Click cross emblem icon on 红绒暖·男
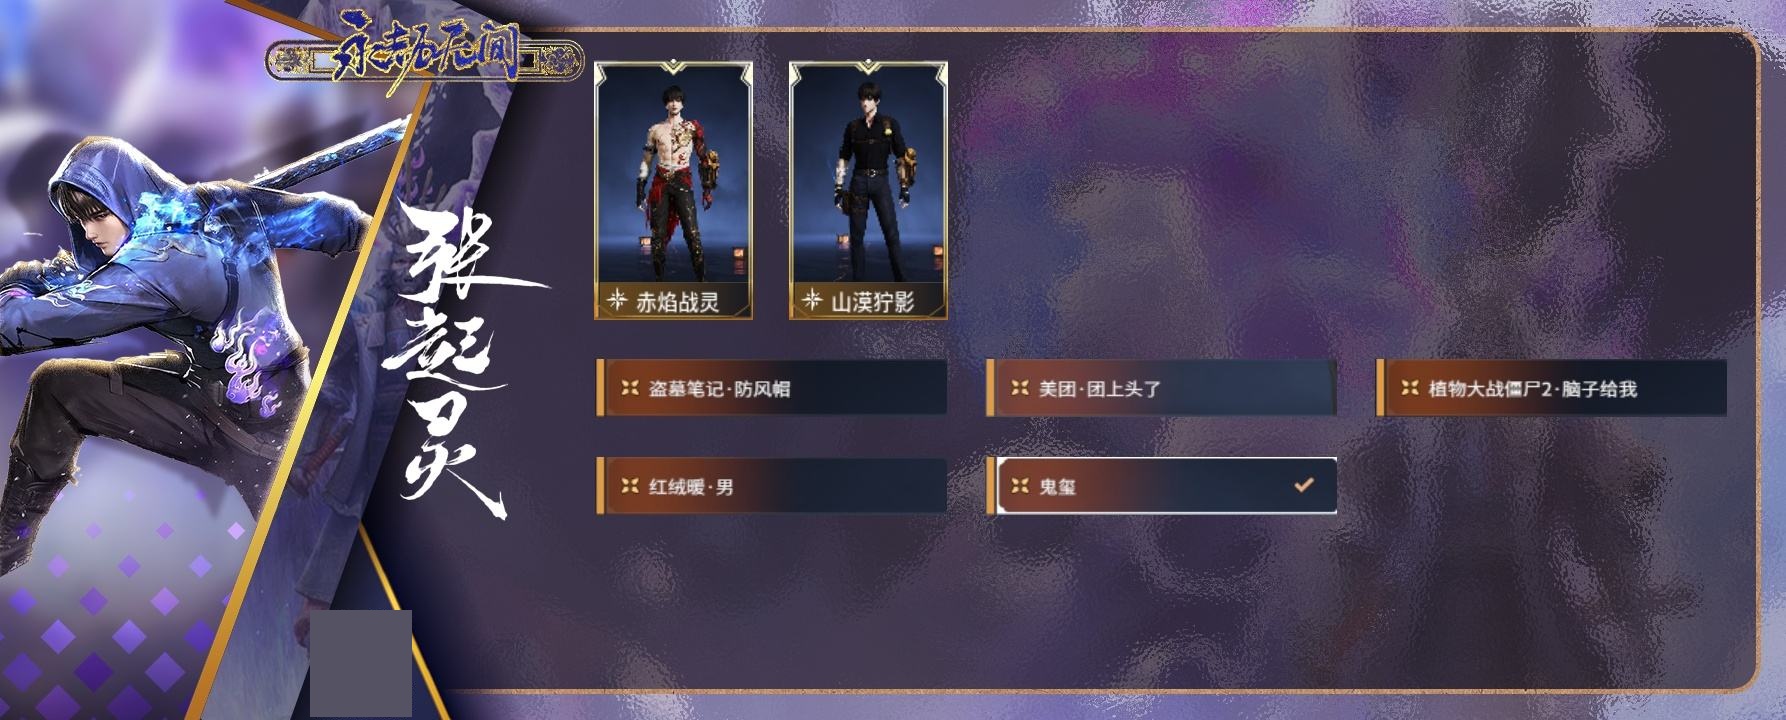Image resolution: width=1786 pixels, height=720 pixels. tap(630, 486)
